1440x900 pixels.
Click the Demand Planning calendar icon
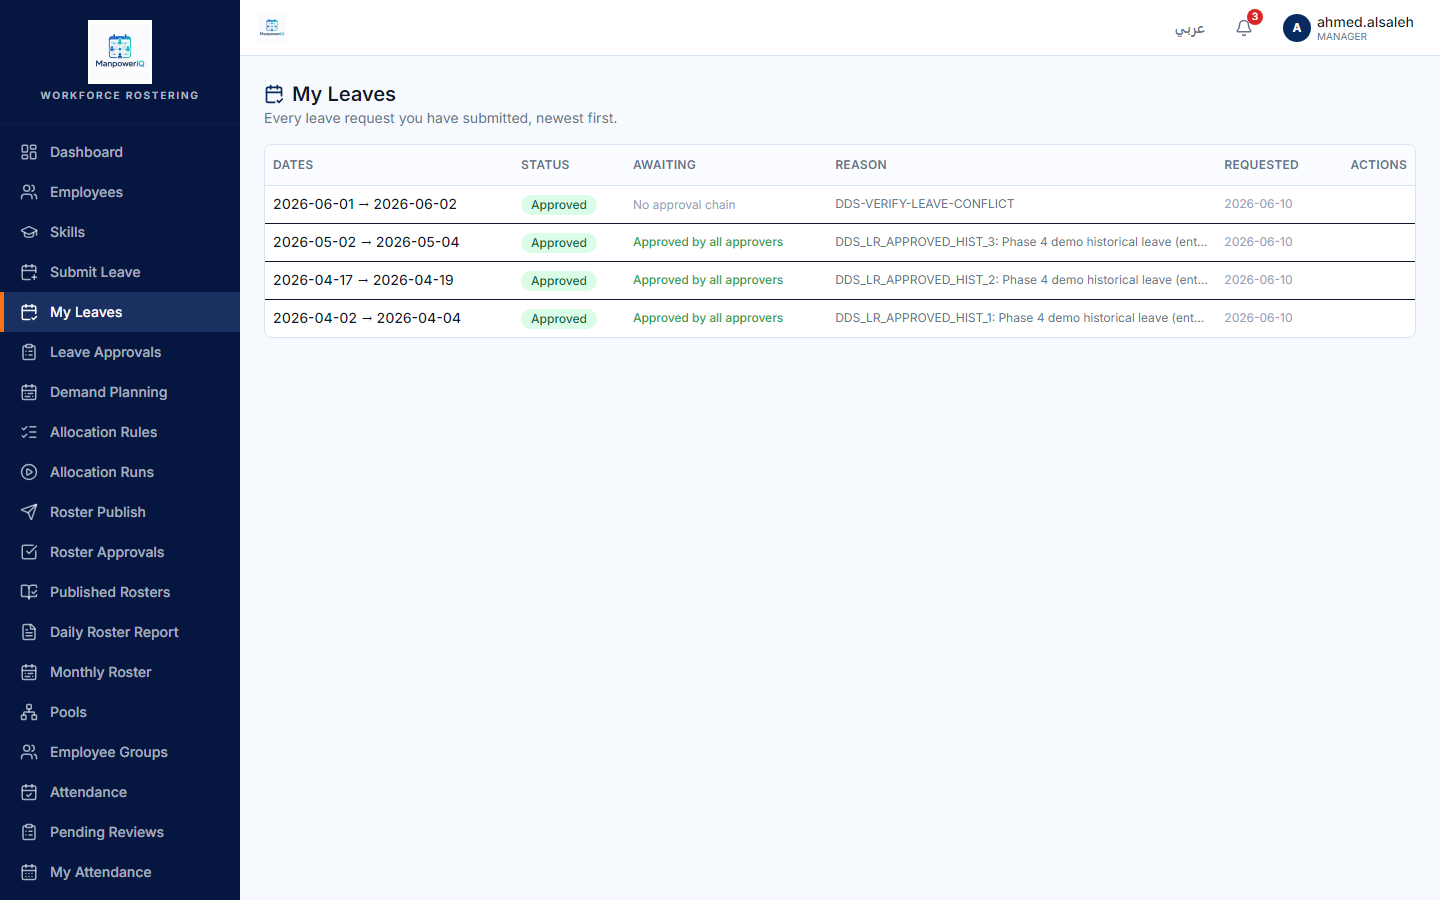tap(29, 392)
